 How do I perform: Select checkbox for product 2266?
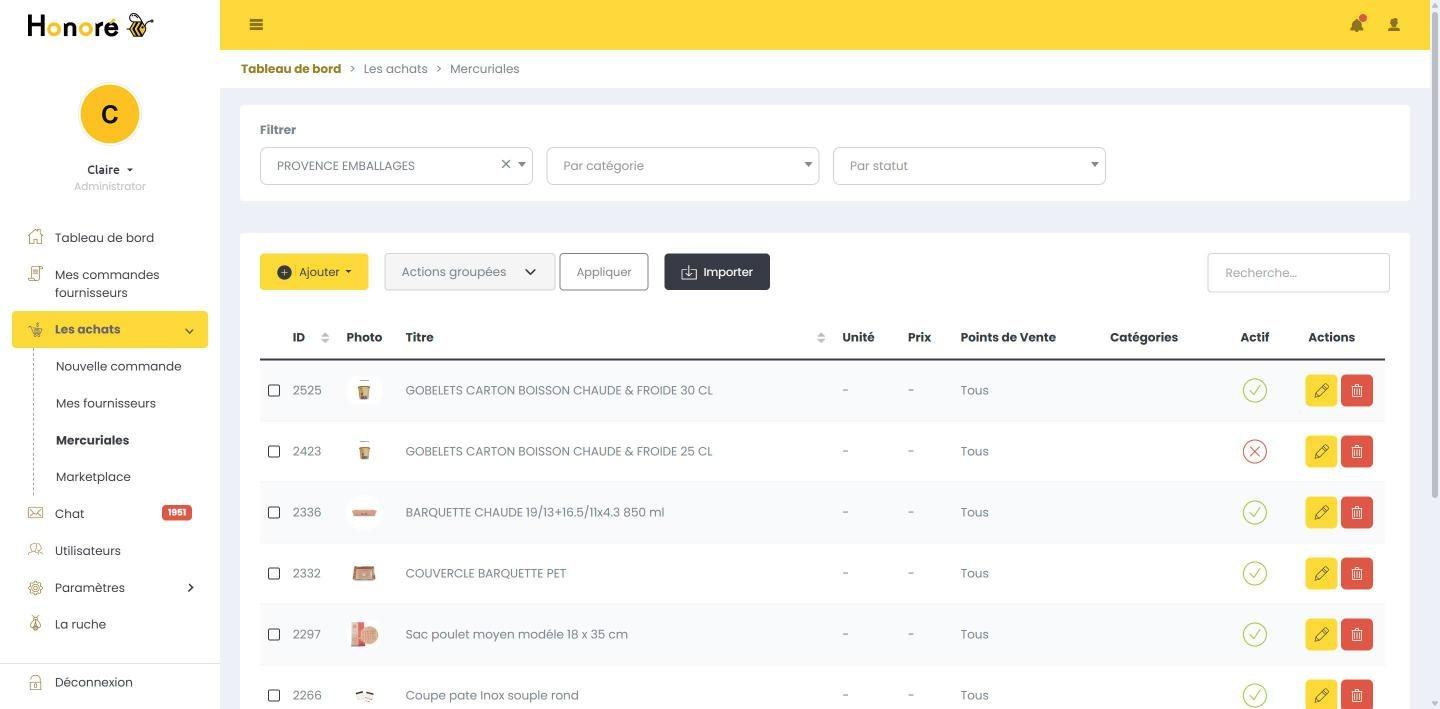pyautogui.click(x=274, y=695)
